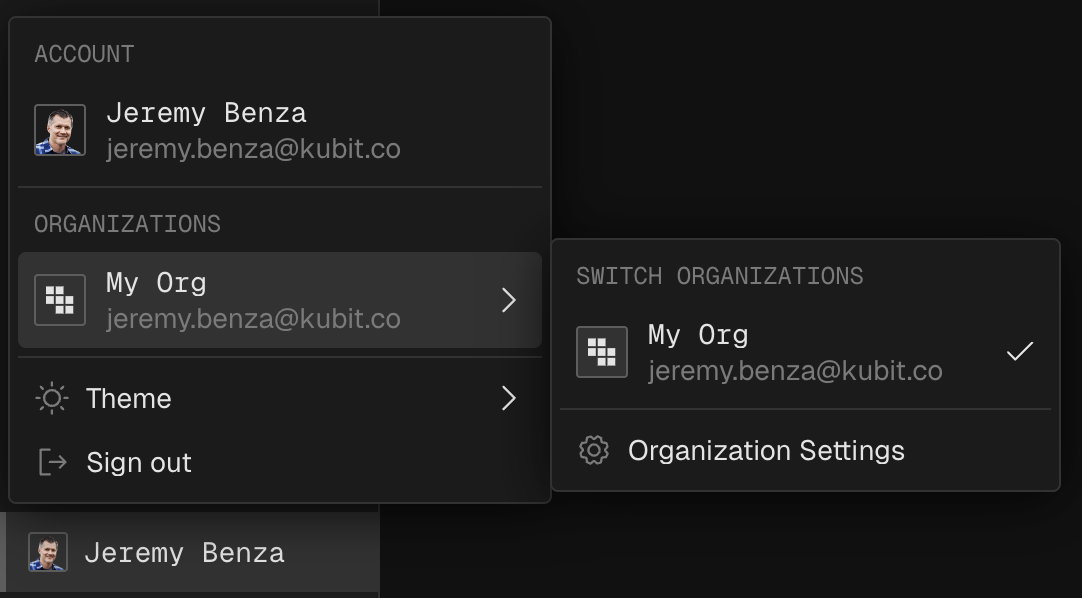Click Jeremy Benza's avatar in Account section
The image size is (1082, 598).
pos(60,130)
